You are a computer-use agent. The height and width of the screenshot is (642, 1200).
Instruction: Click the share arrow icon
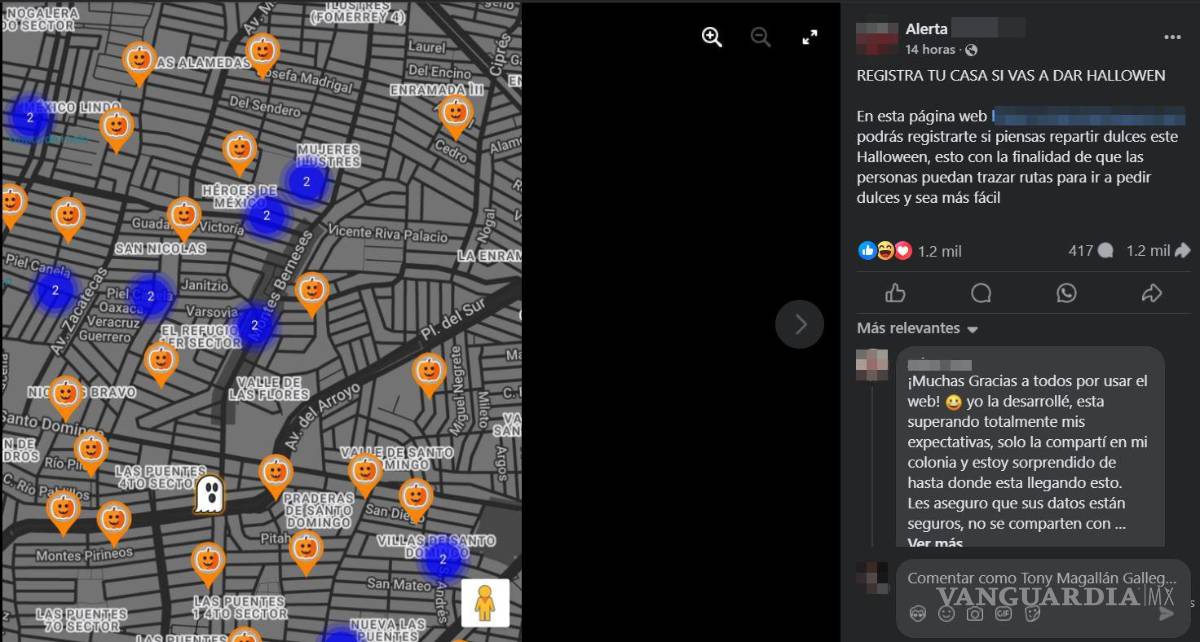pyautogui.click(x=1151, y=293)
